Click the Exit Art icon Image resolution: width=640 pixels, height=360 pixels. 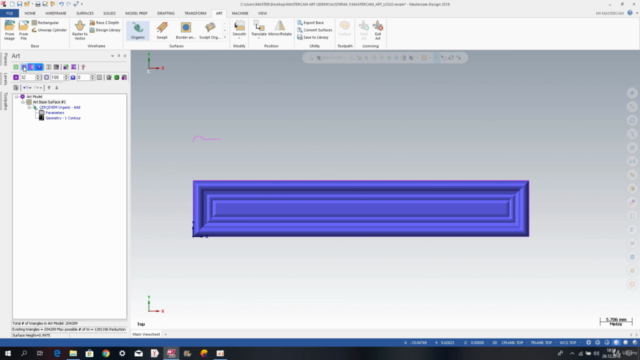click(378, 30)
